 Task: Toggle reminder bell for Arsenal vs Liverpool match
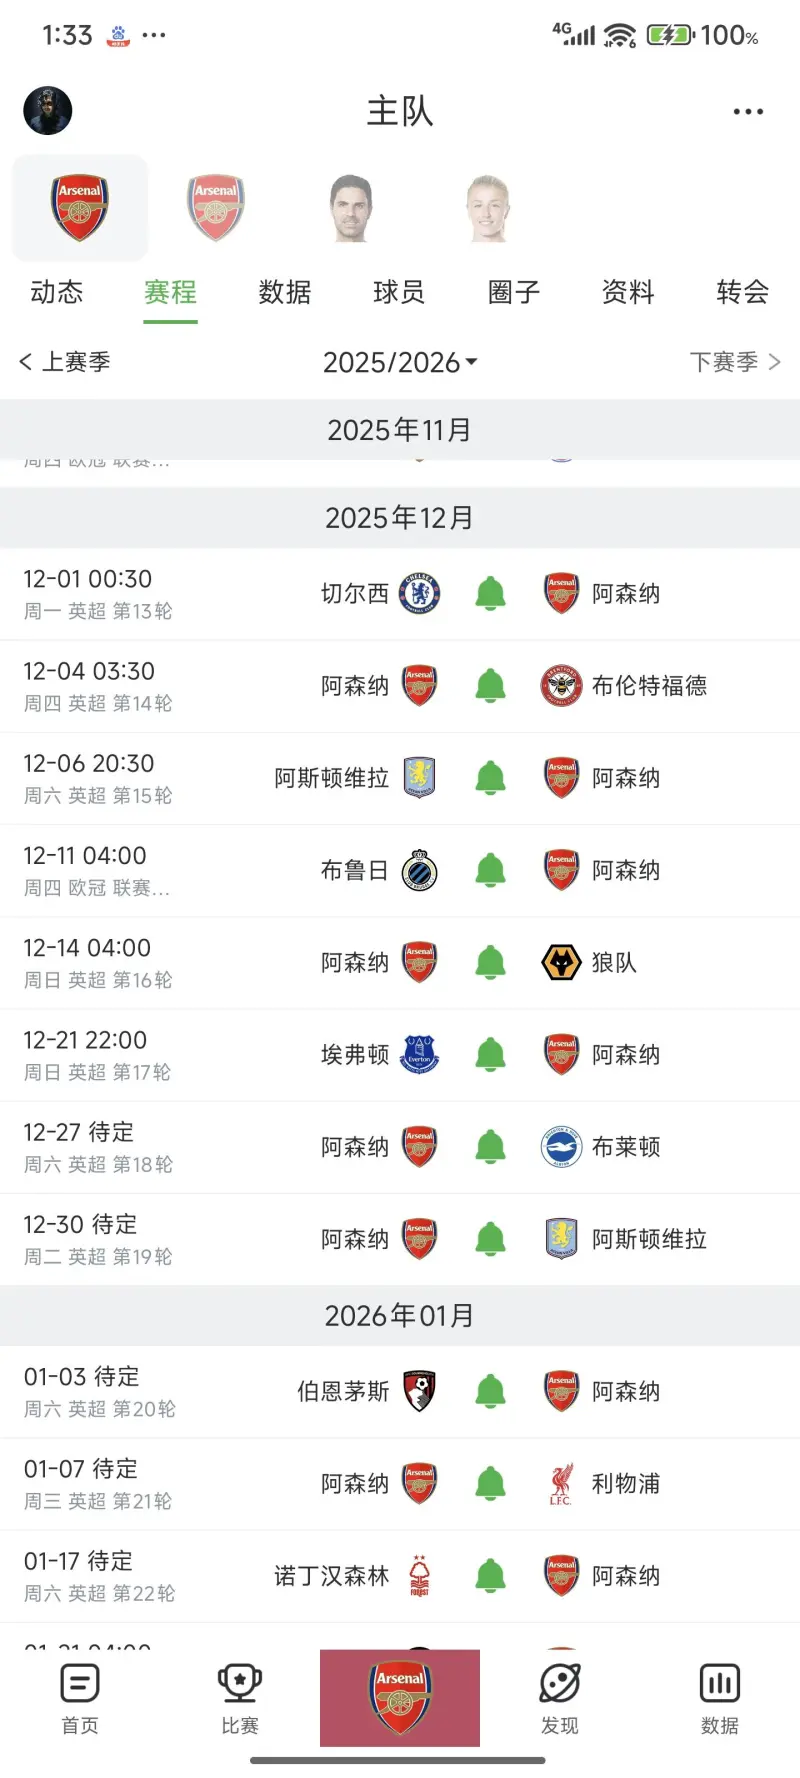(x=490, y=1483)
